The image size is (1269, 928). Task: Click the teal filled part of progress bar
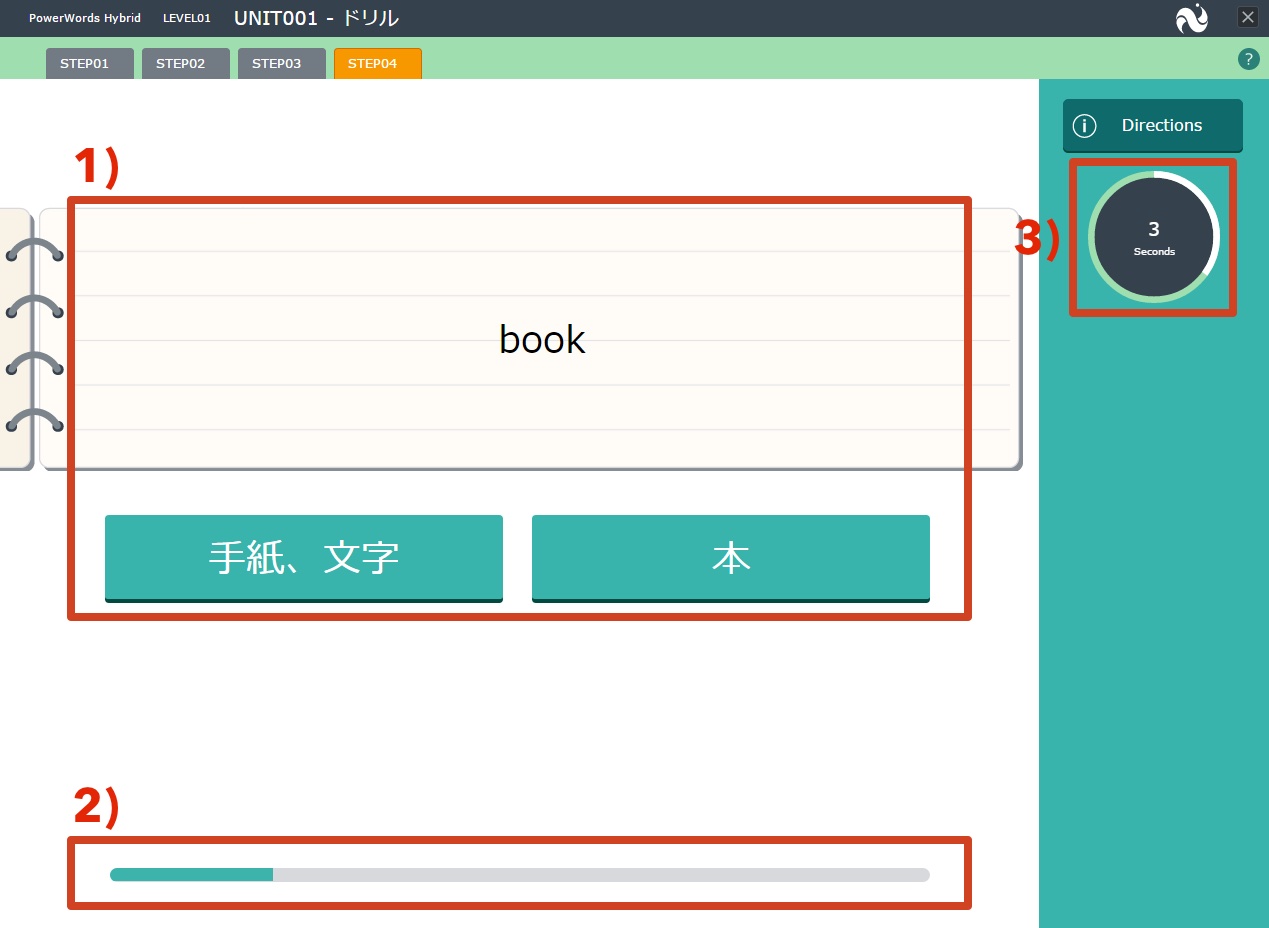click(x=191, y=875)
